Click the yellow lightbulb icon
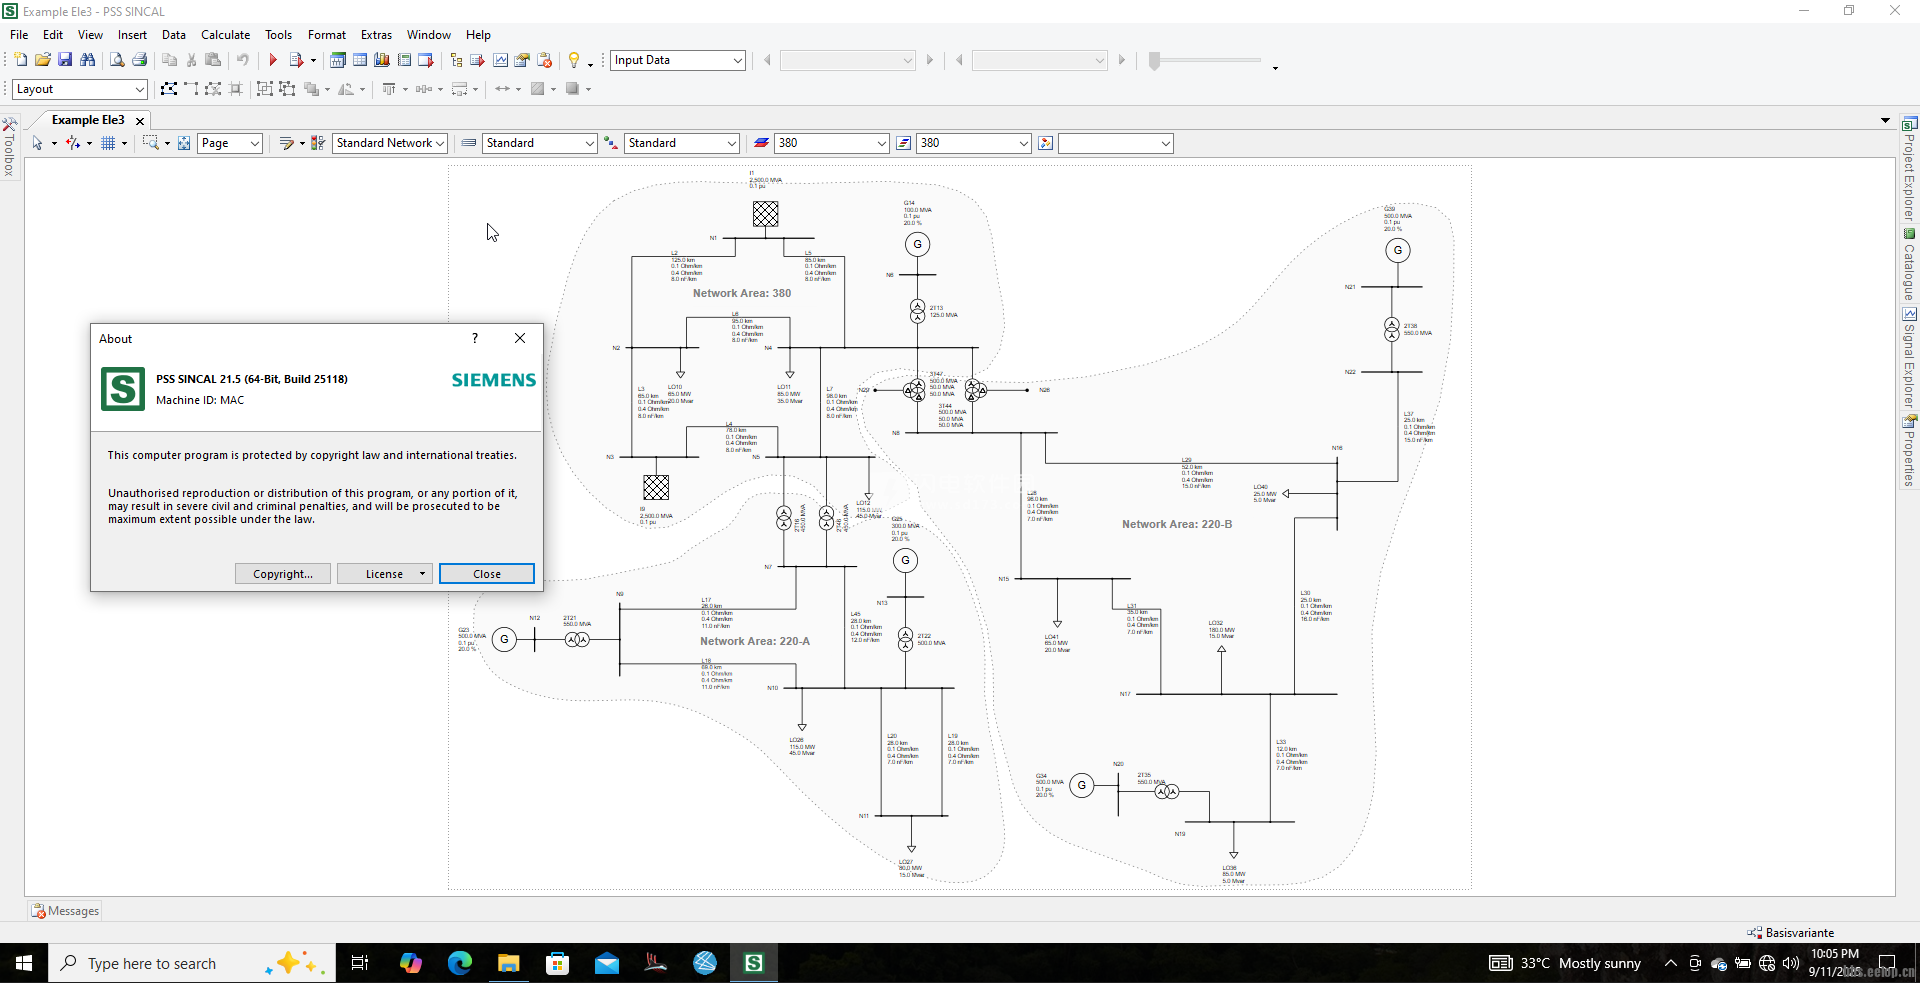This screenshot has height=983, width=1920. pos(574,60)
